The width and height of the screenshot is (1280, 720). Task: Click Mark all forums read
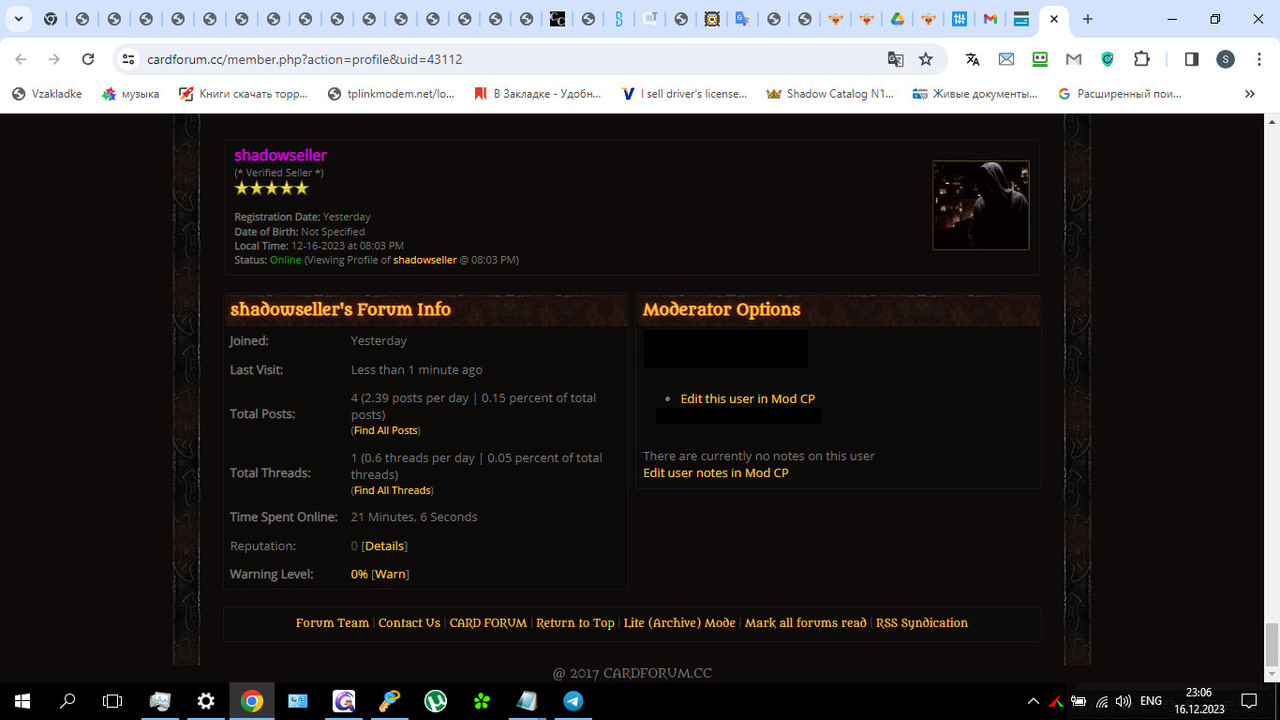(806, 622)
